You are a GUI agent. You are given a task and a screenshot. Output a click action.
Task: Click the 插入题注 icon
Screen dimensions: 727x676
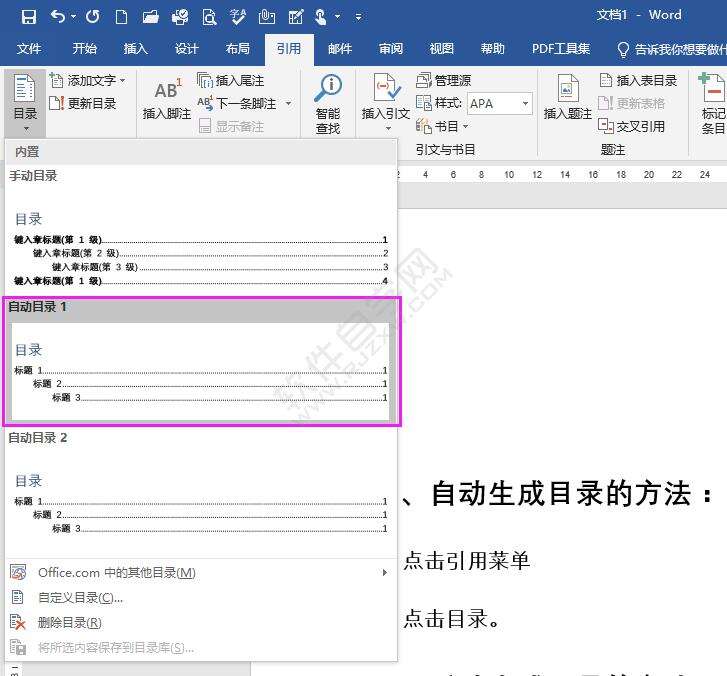567,88
